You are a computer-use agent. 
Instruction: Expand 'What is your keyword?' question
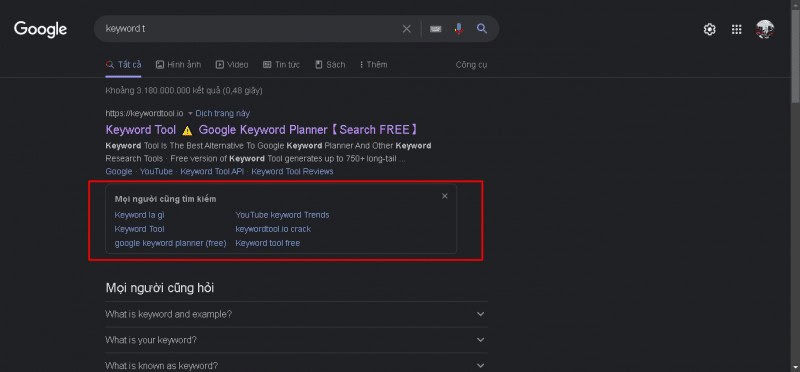tap(296, 340)
